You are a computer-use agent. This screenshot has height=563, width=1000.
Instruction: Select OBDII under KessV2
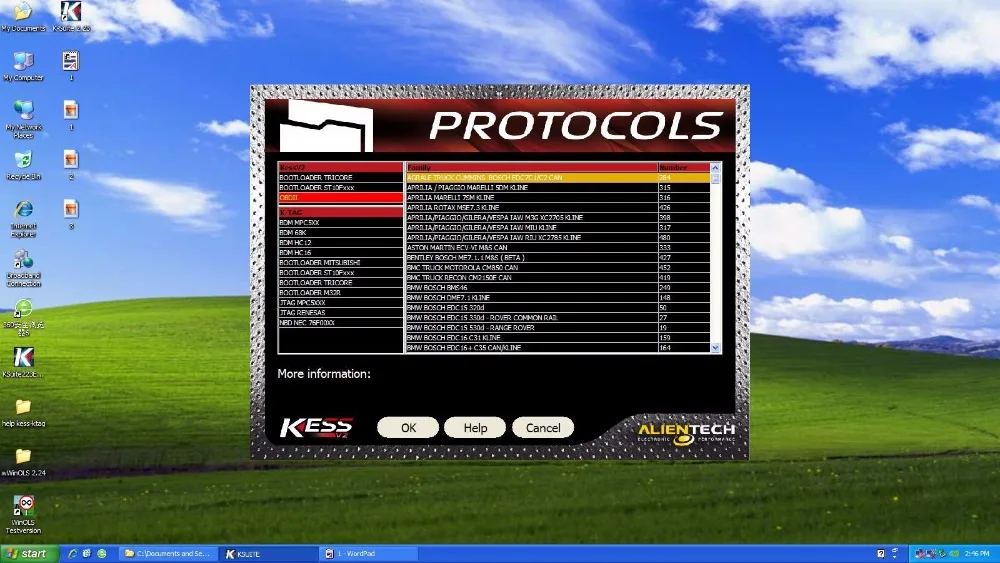tap(341, 198)
